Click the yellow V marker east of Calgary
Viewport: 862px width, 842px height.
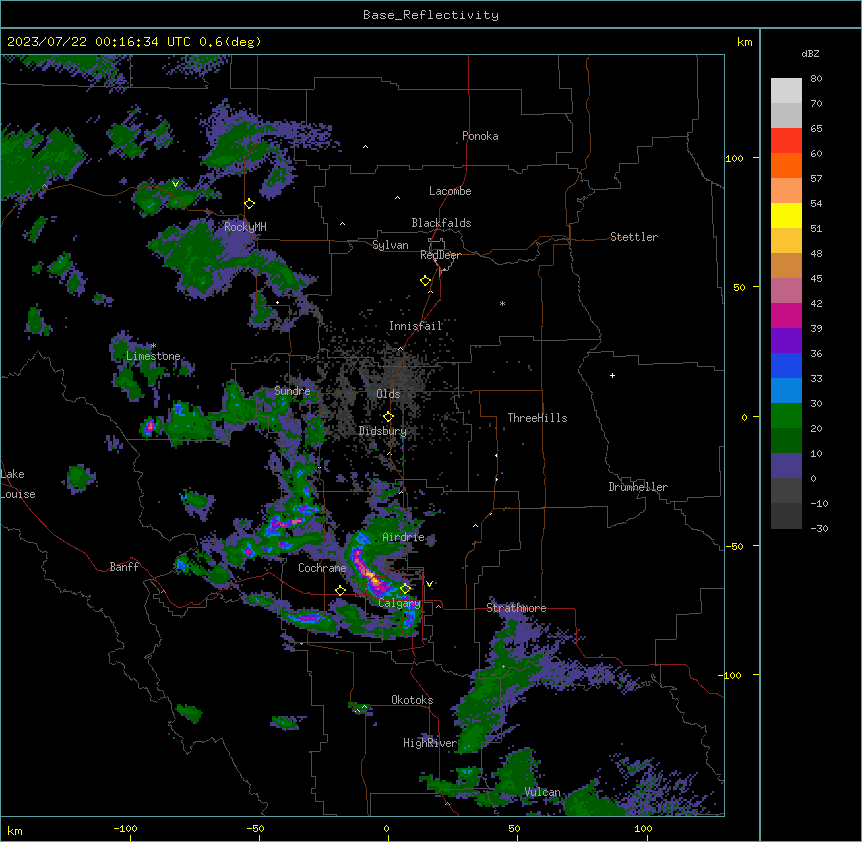[x=429, y=584]
